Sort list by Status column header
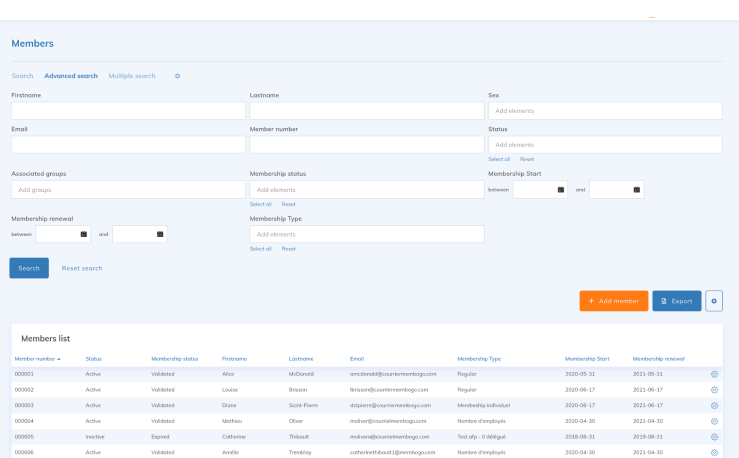 93,359
